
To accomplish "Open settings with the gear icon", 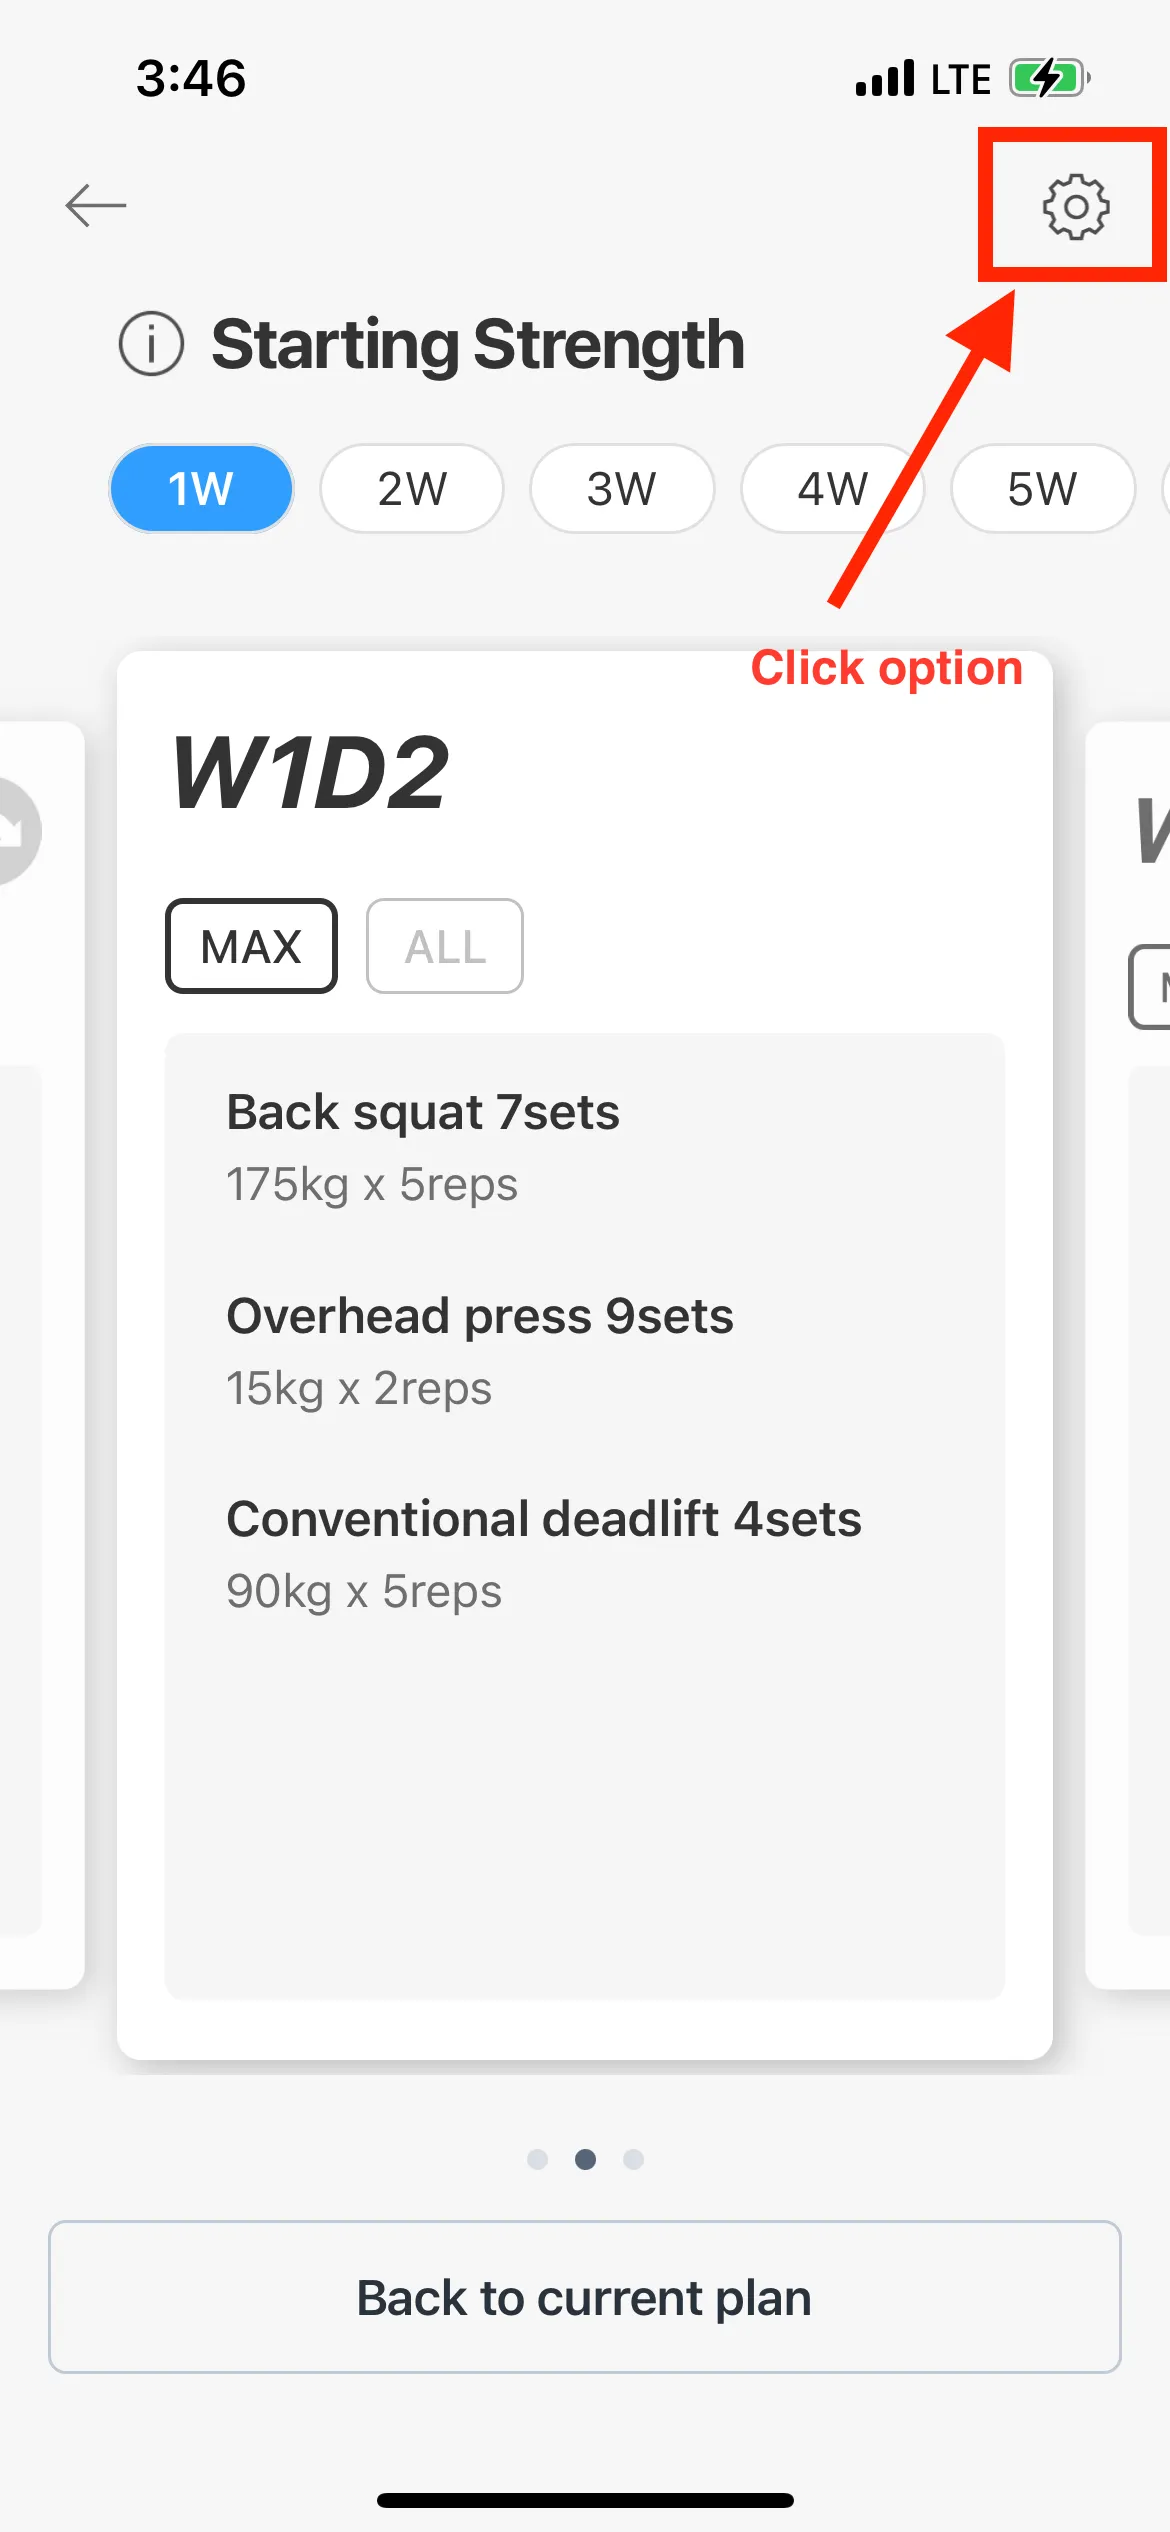I will coord(1075,207).
